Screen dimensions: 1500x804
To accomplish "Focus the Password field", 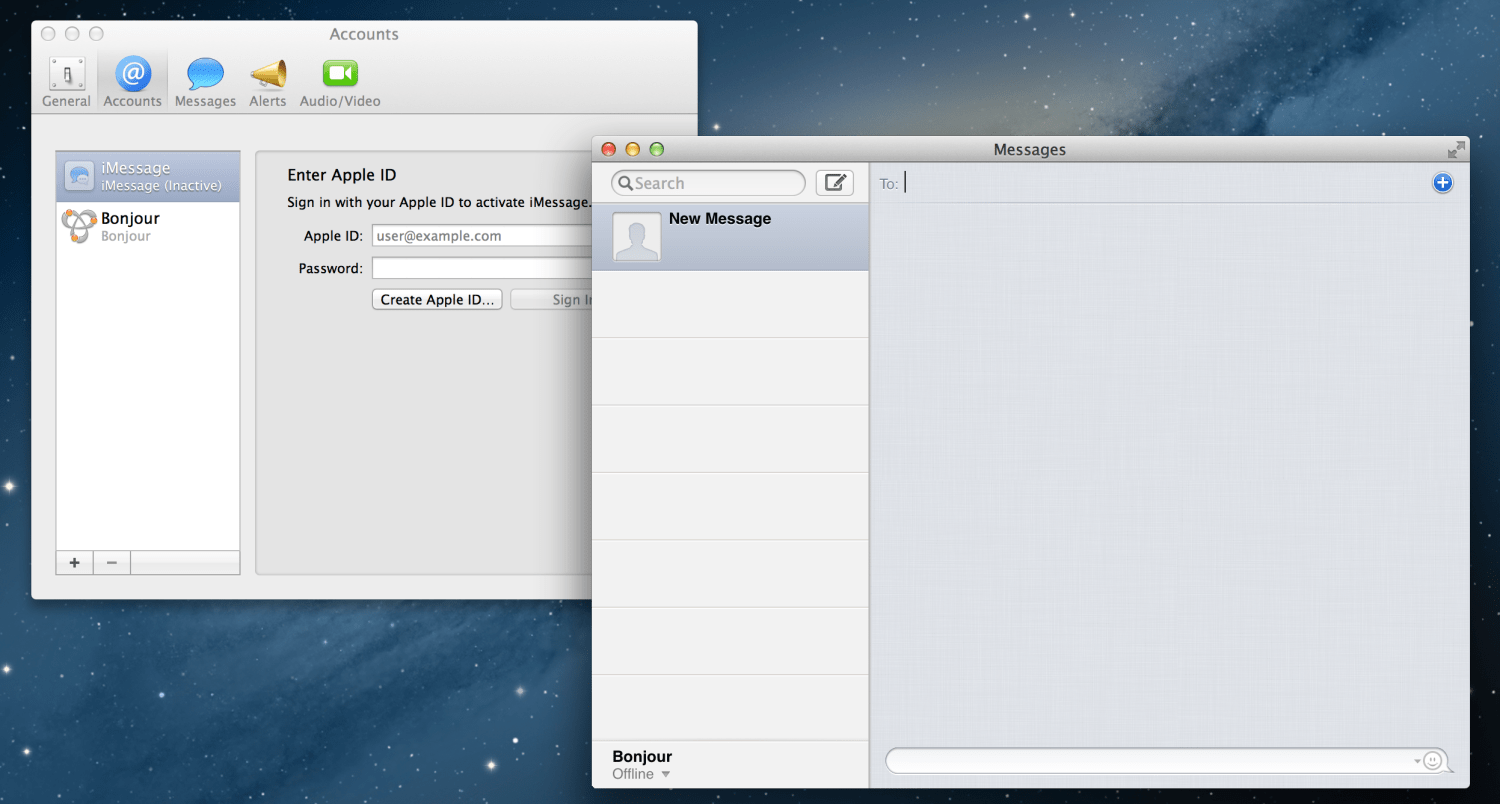I will (482, 268).
